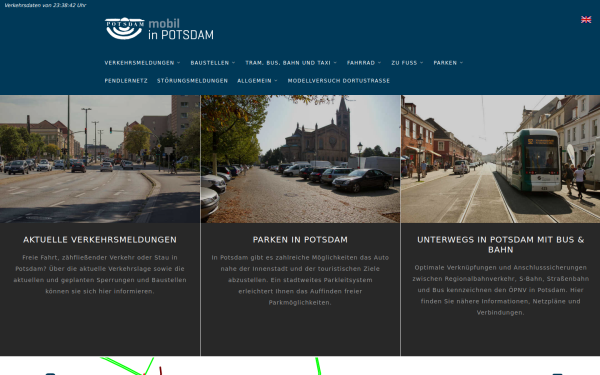Image resolution: width=600 pixels, height=375 pixels.
Task: Select the Verkehrsdaten von 23:38:42 Uhr timestamp
Action: click(45, 5)
